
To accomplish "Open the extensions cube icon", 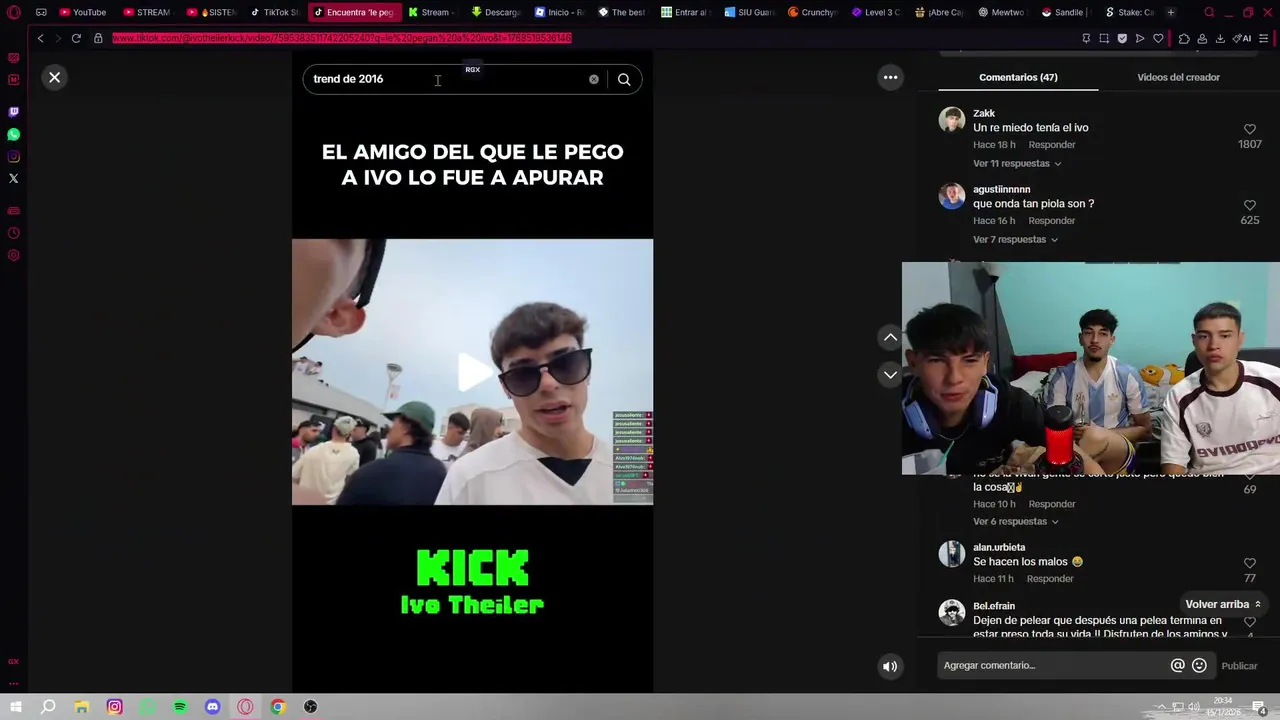I will pos(1184,38).
